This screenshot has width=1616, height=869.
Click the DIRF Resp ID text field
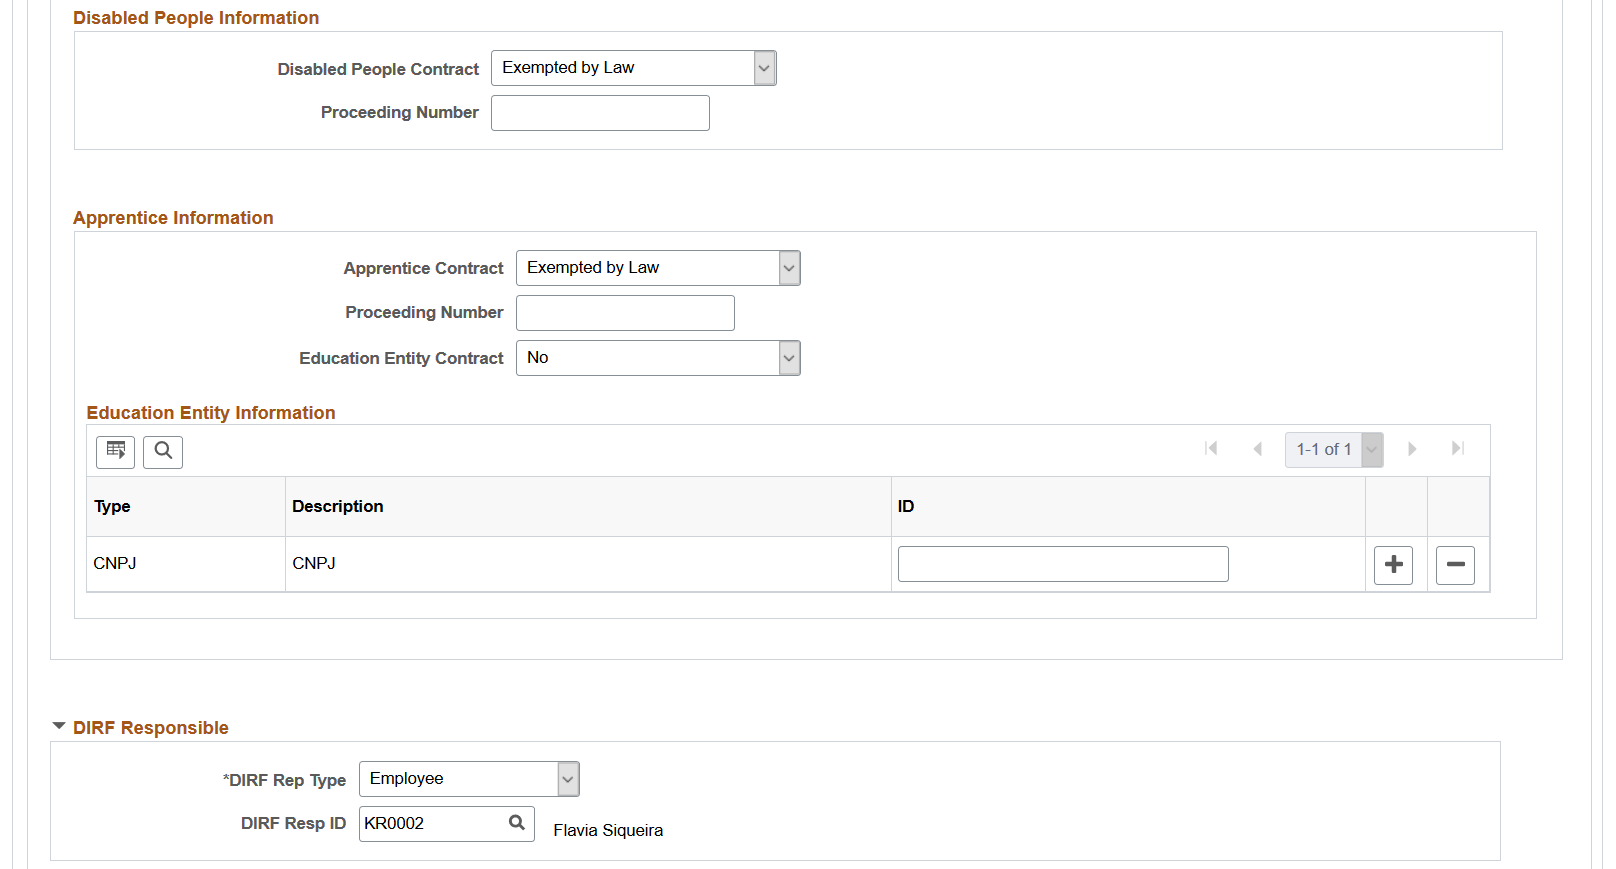(432, 824)
